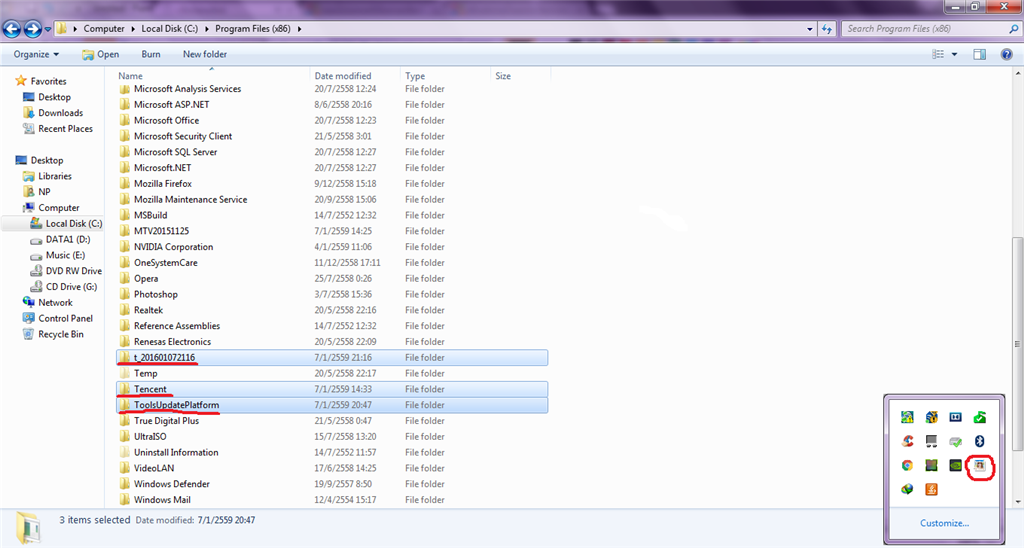Click the file list vertical scrollbar thumb

click(x=1018, y=344)
